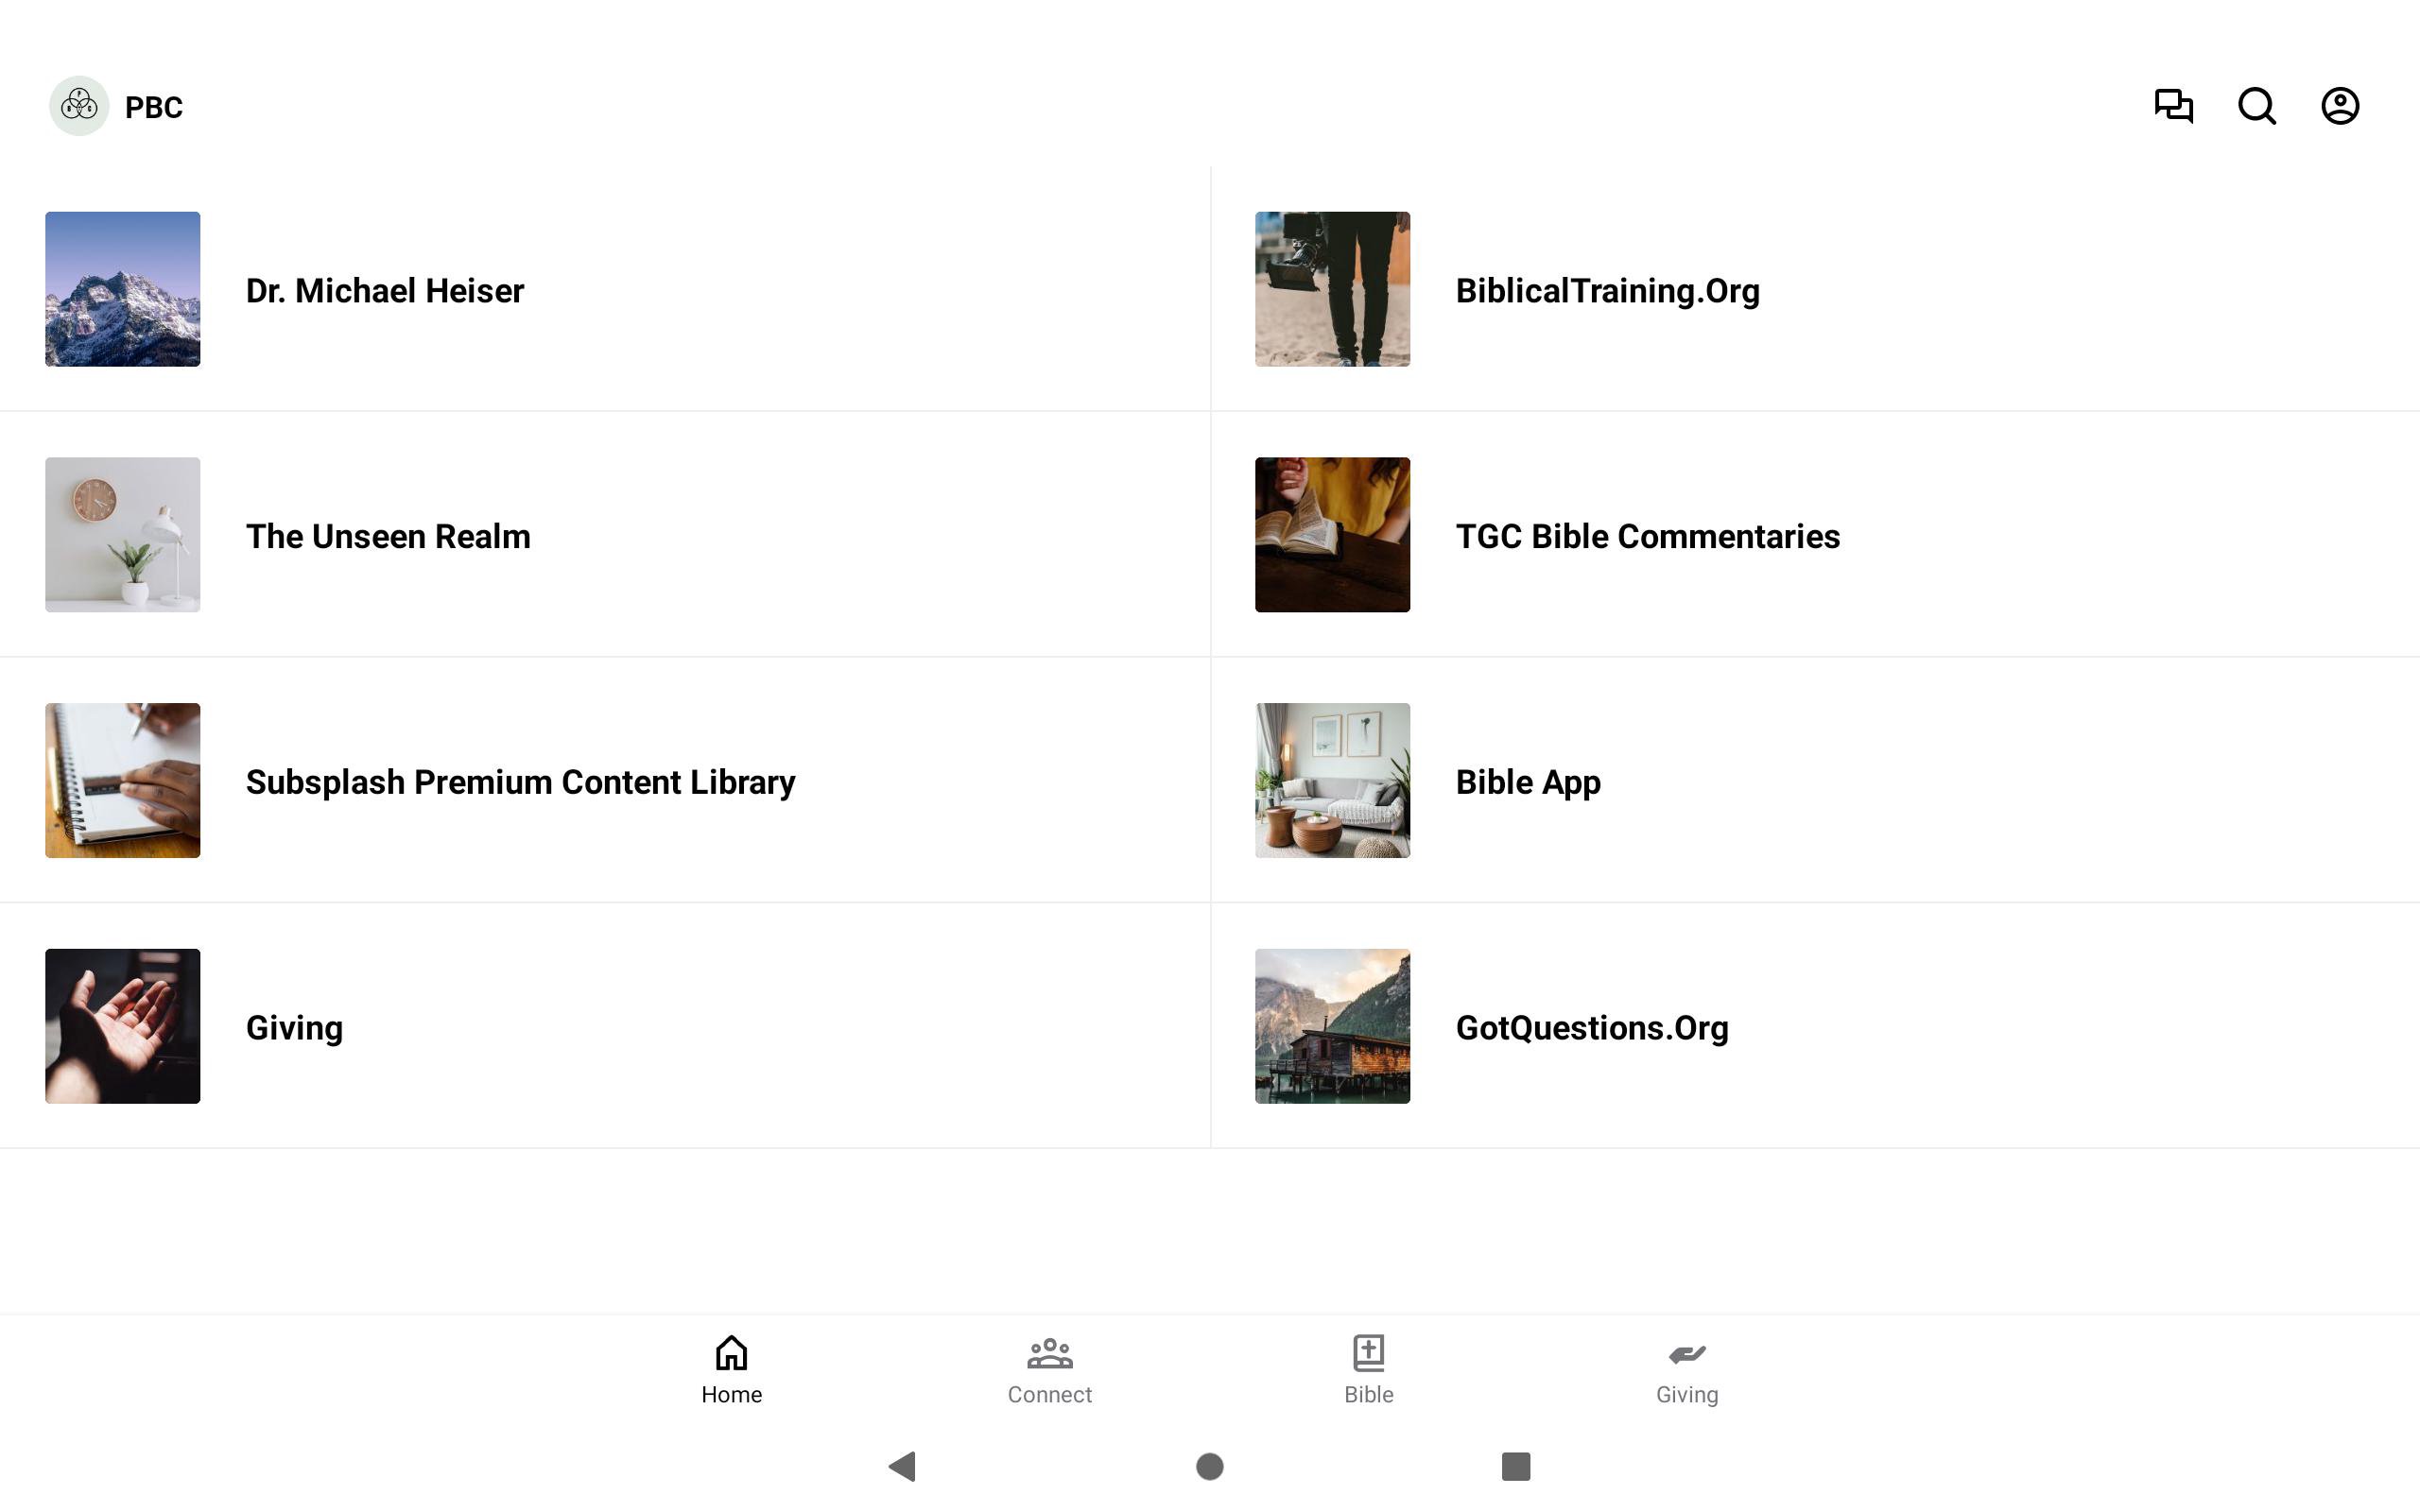
Task: Open Subsplash Premium Content Library
Action: click(520, 781)
